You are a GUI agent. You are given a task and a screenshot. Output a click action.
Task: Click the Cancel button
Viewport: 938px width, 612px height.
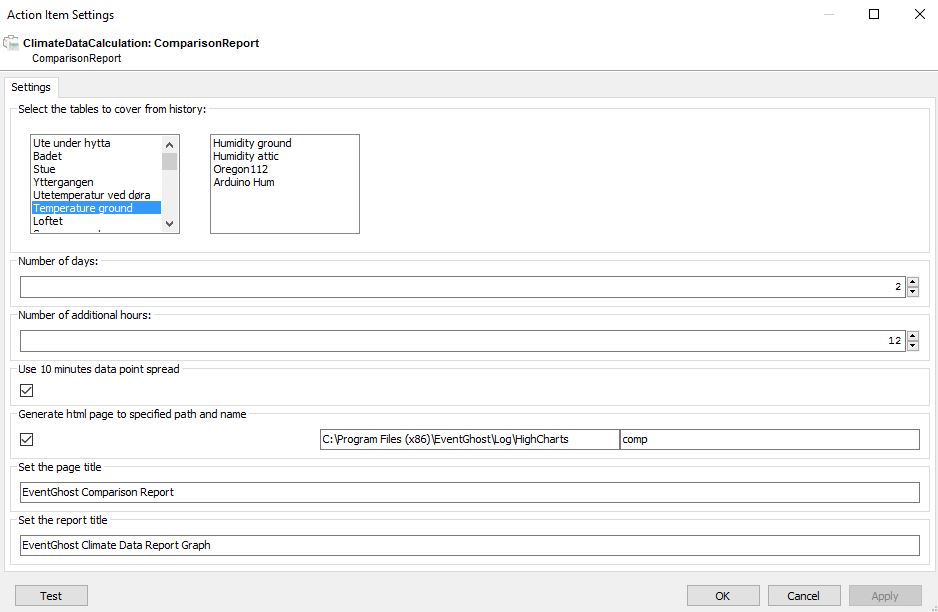803,596
